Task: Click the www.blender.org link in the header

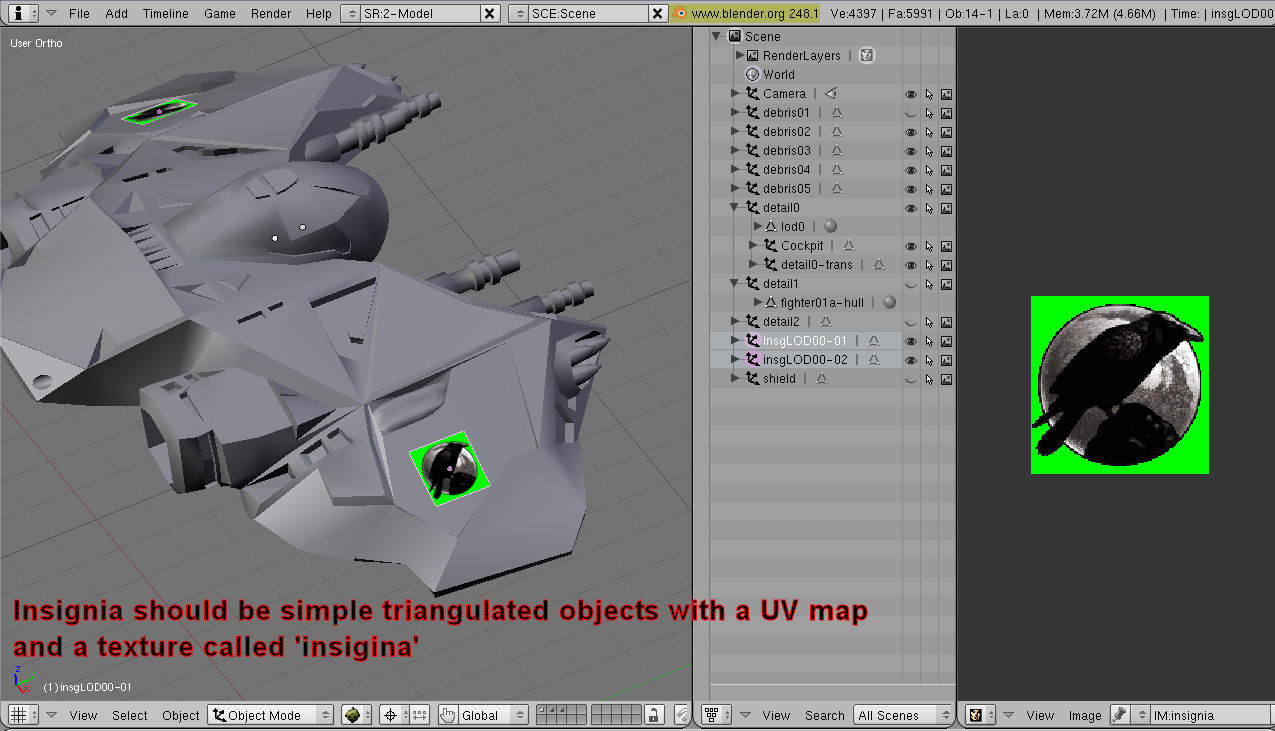Action: point(745,14)
